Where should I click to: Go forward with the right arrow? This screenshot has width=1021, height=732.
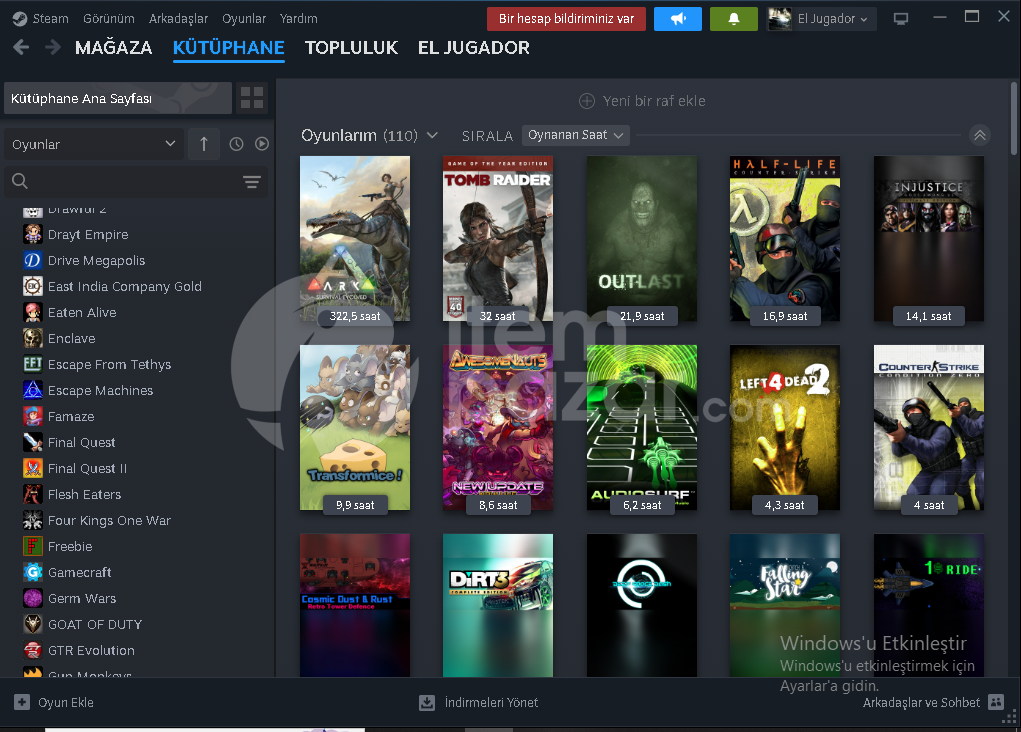[52, 47]
